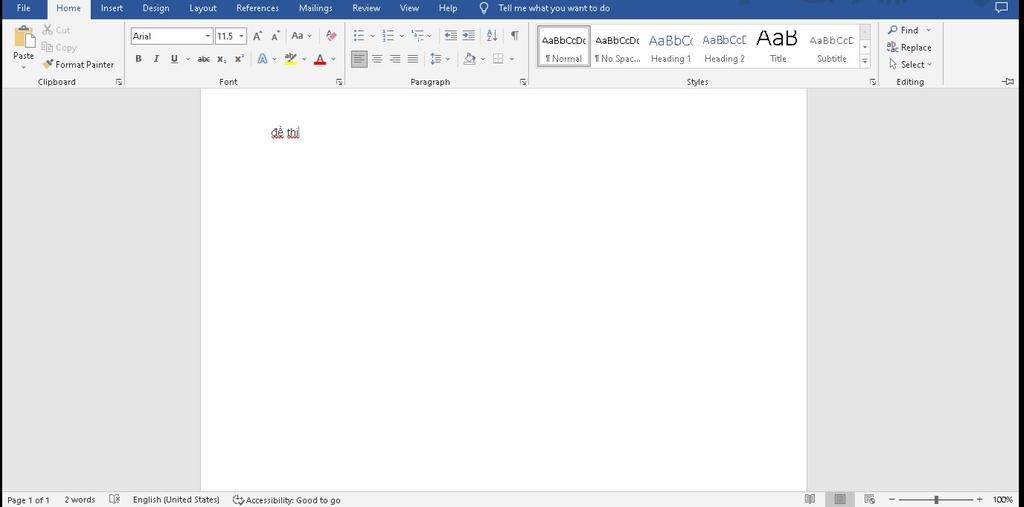Apply the Heading 1 style

[671, 46]
